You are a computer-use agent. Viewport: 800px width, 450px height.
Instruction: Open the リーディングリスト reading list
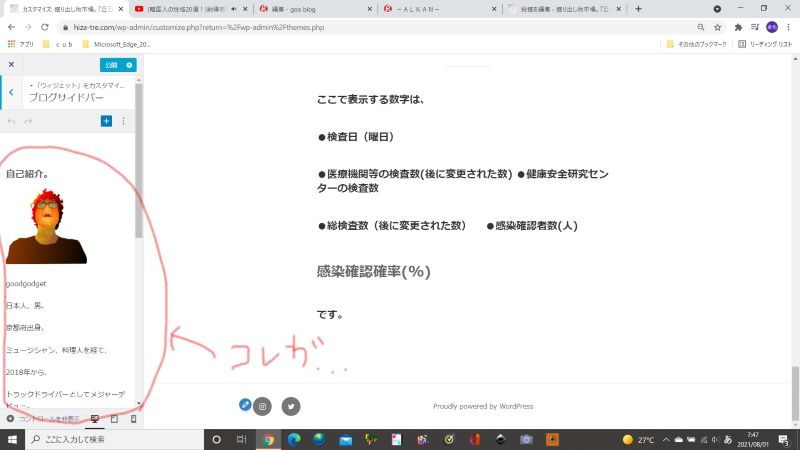pos(765,44)
